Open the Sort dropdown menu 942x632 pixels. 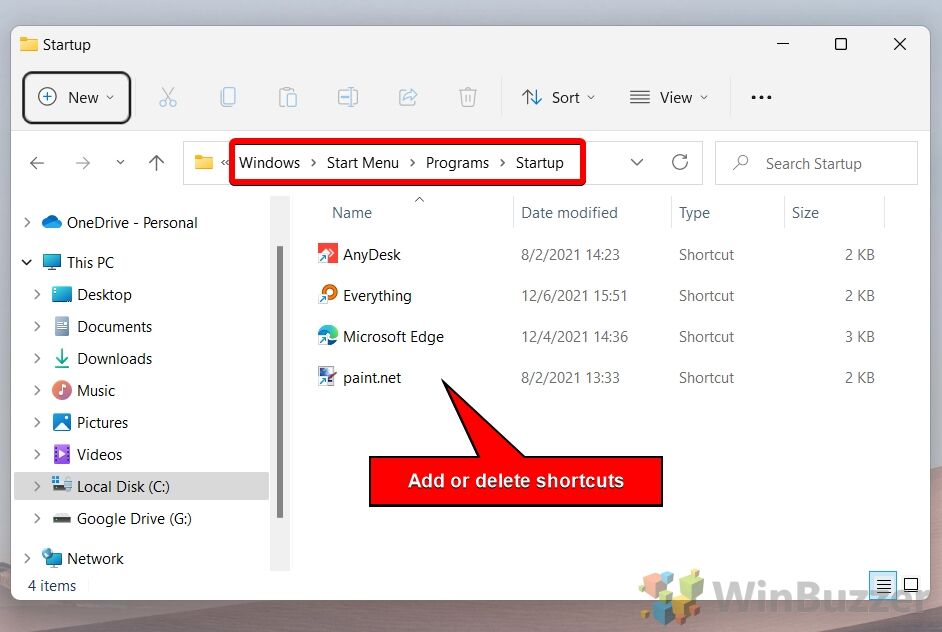(558, 97)
